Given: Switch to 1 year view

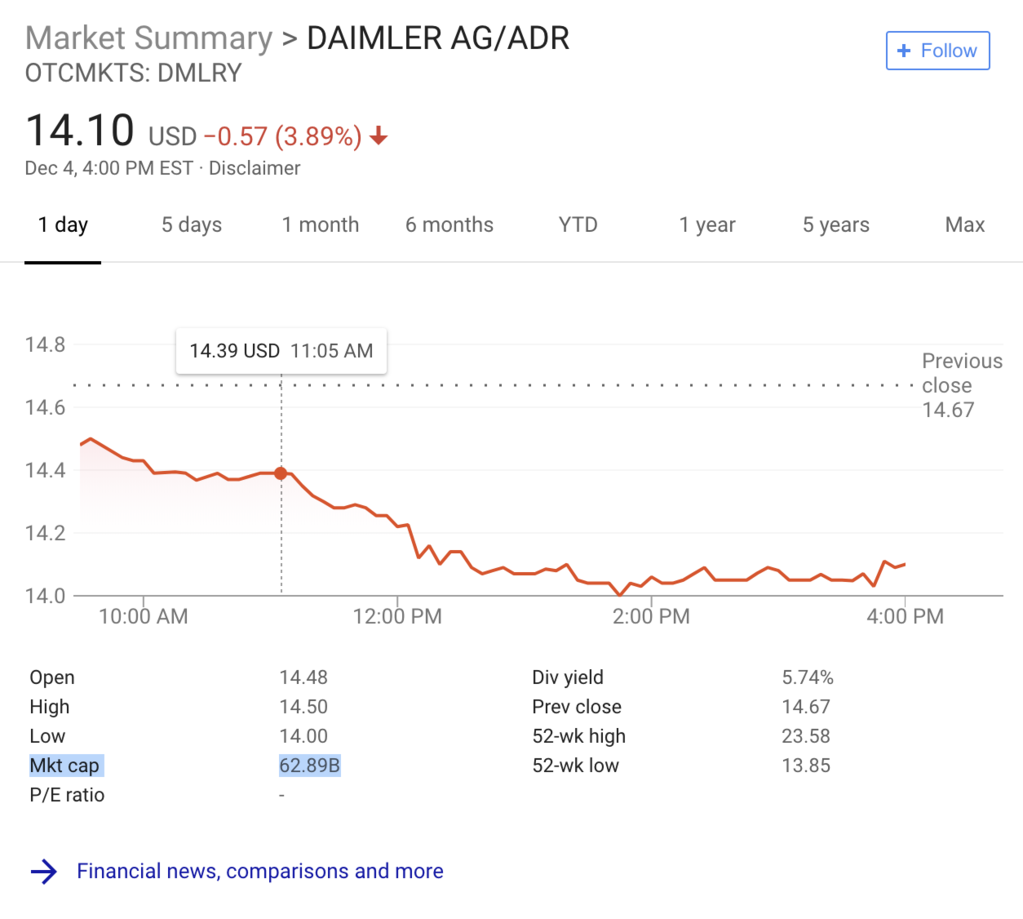Looking at the screenshot, I should point(707,225).
